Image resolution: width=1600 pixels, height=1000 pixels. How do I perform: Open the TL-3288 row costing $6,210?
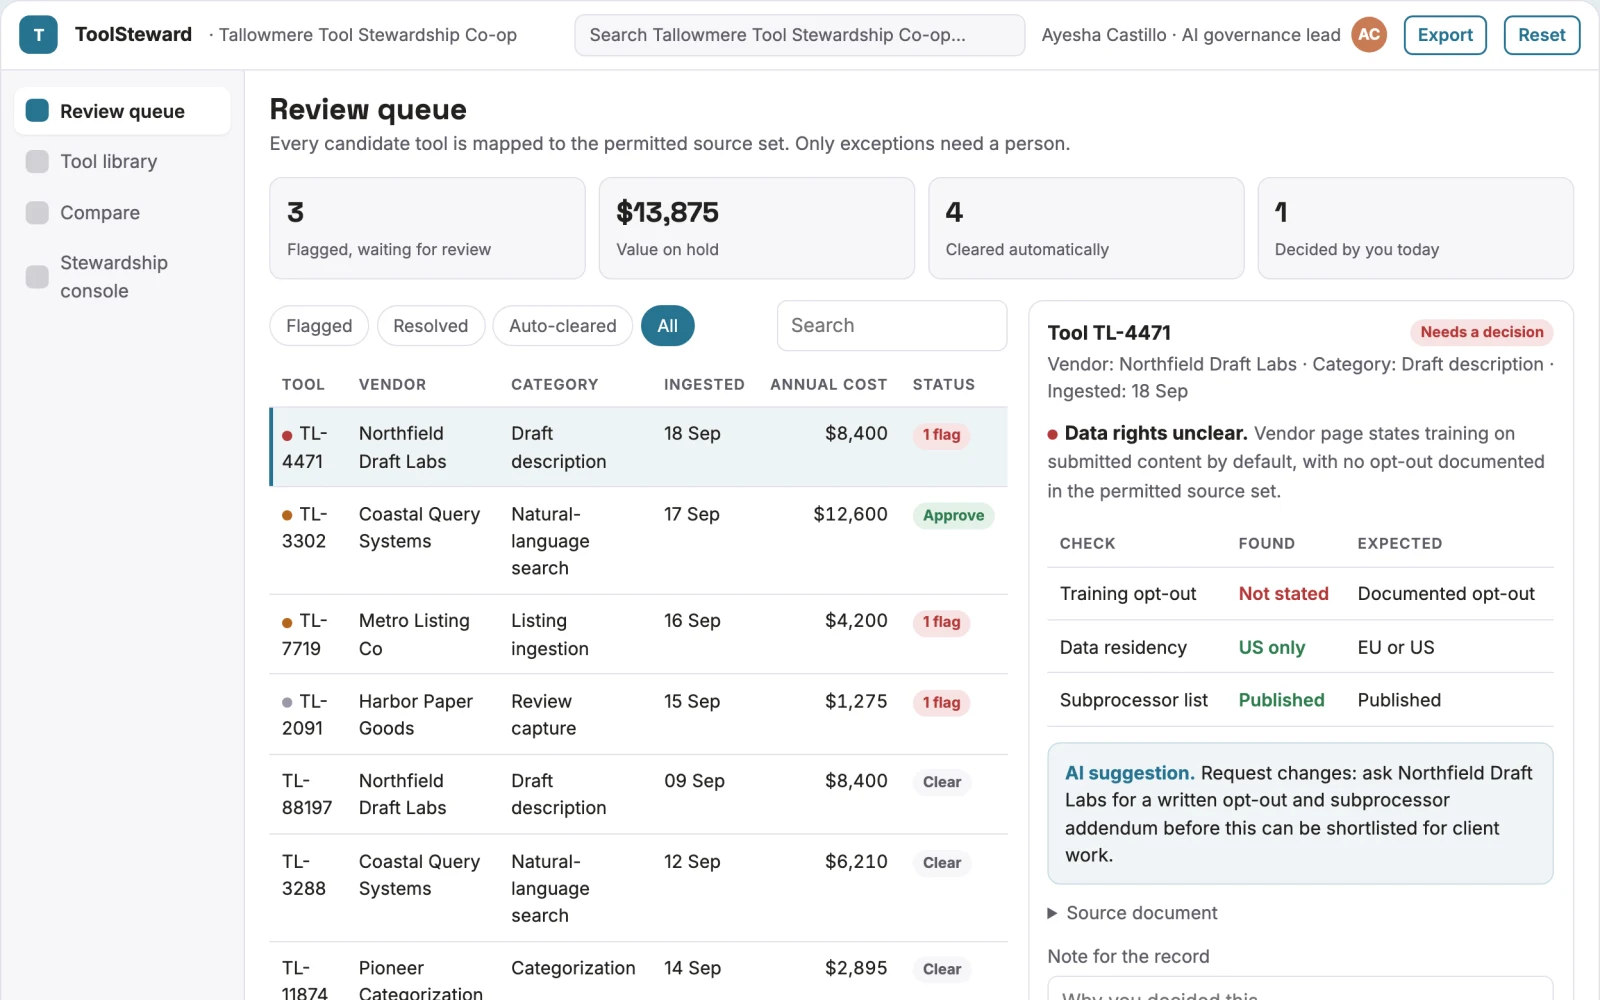click(x=639, y=888)
